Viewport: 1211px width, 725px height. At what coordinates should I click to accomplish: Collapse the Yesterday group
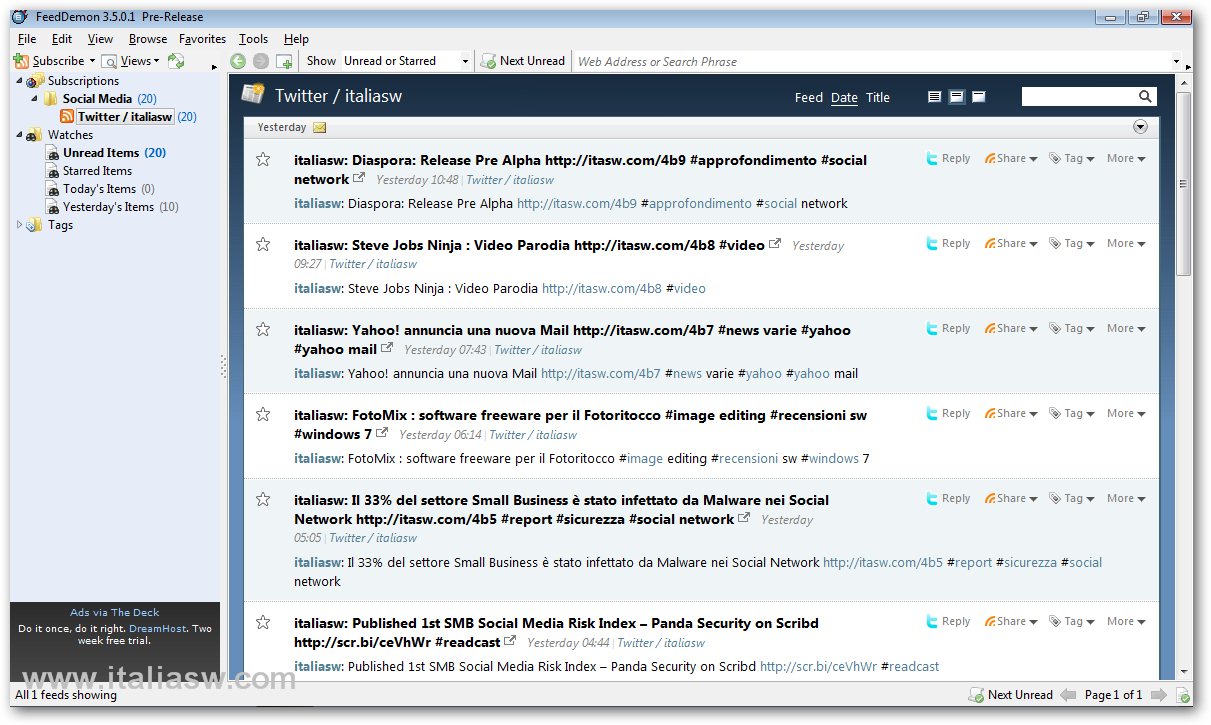click(1140, 127)
